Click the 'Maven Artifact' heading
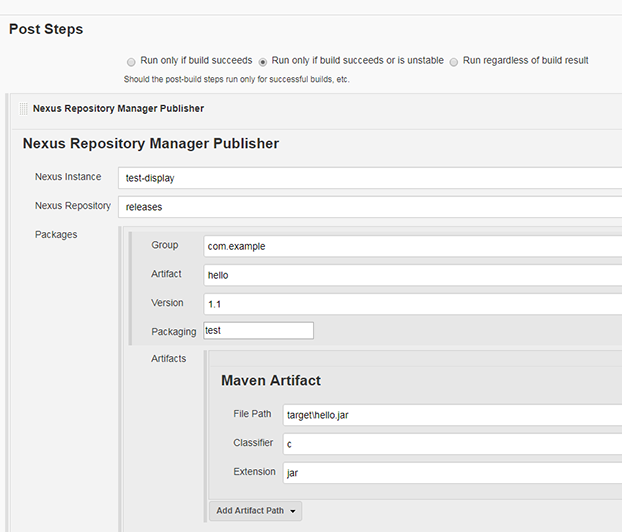This screenshot has width=622, height=532. coord(271,380)
